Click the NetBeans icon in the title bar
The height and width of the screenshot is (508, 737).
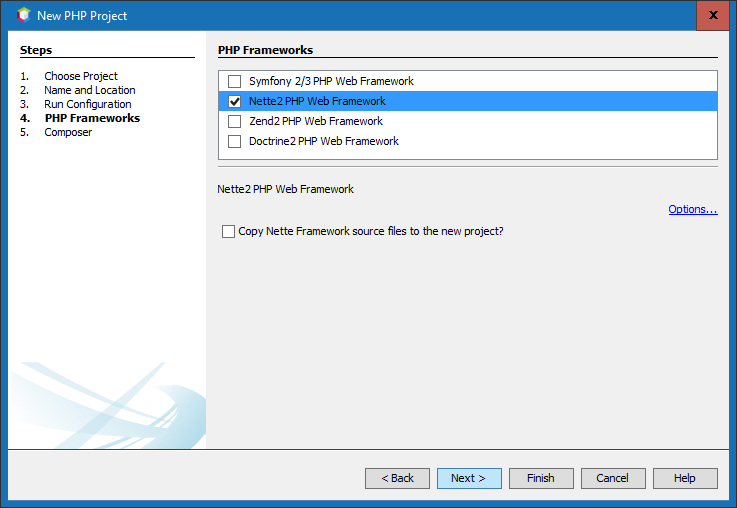[x=24, y=16]
